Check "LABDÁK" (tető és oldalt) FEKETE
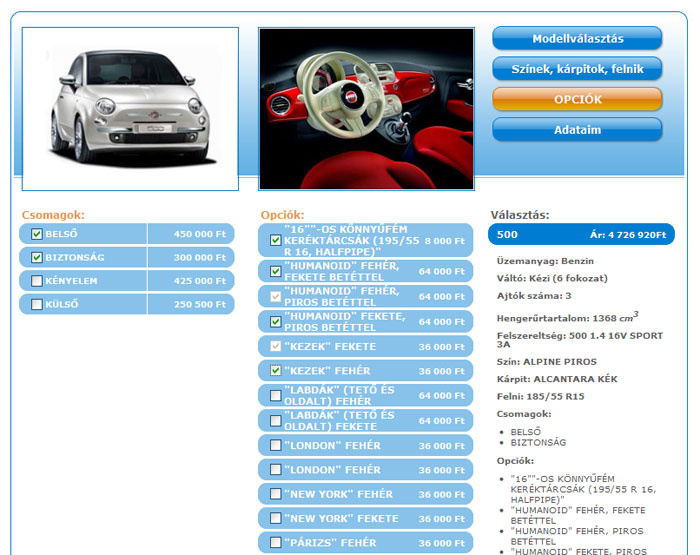The image size is (700, 555). (x=275, y=421)
